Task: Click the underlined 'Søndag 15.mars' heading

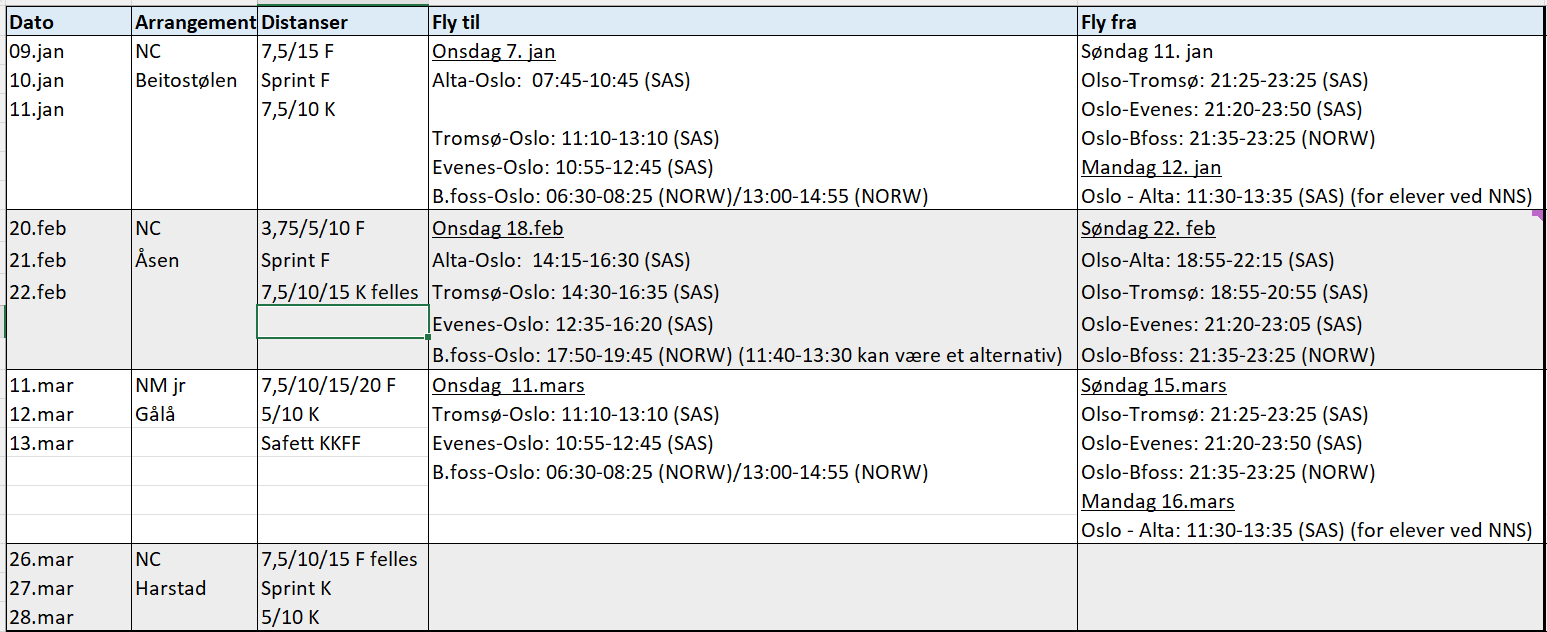Action: (x=1153, y=386)
